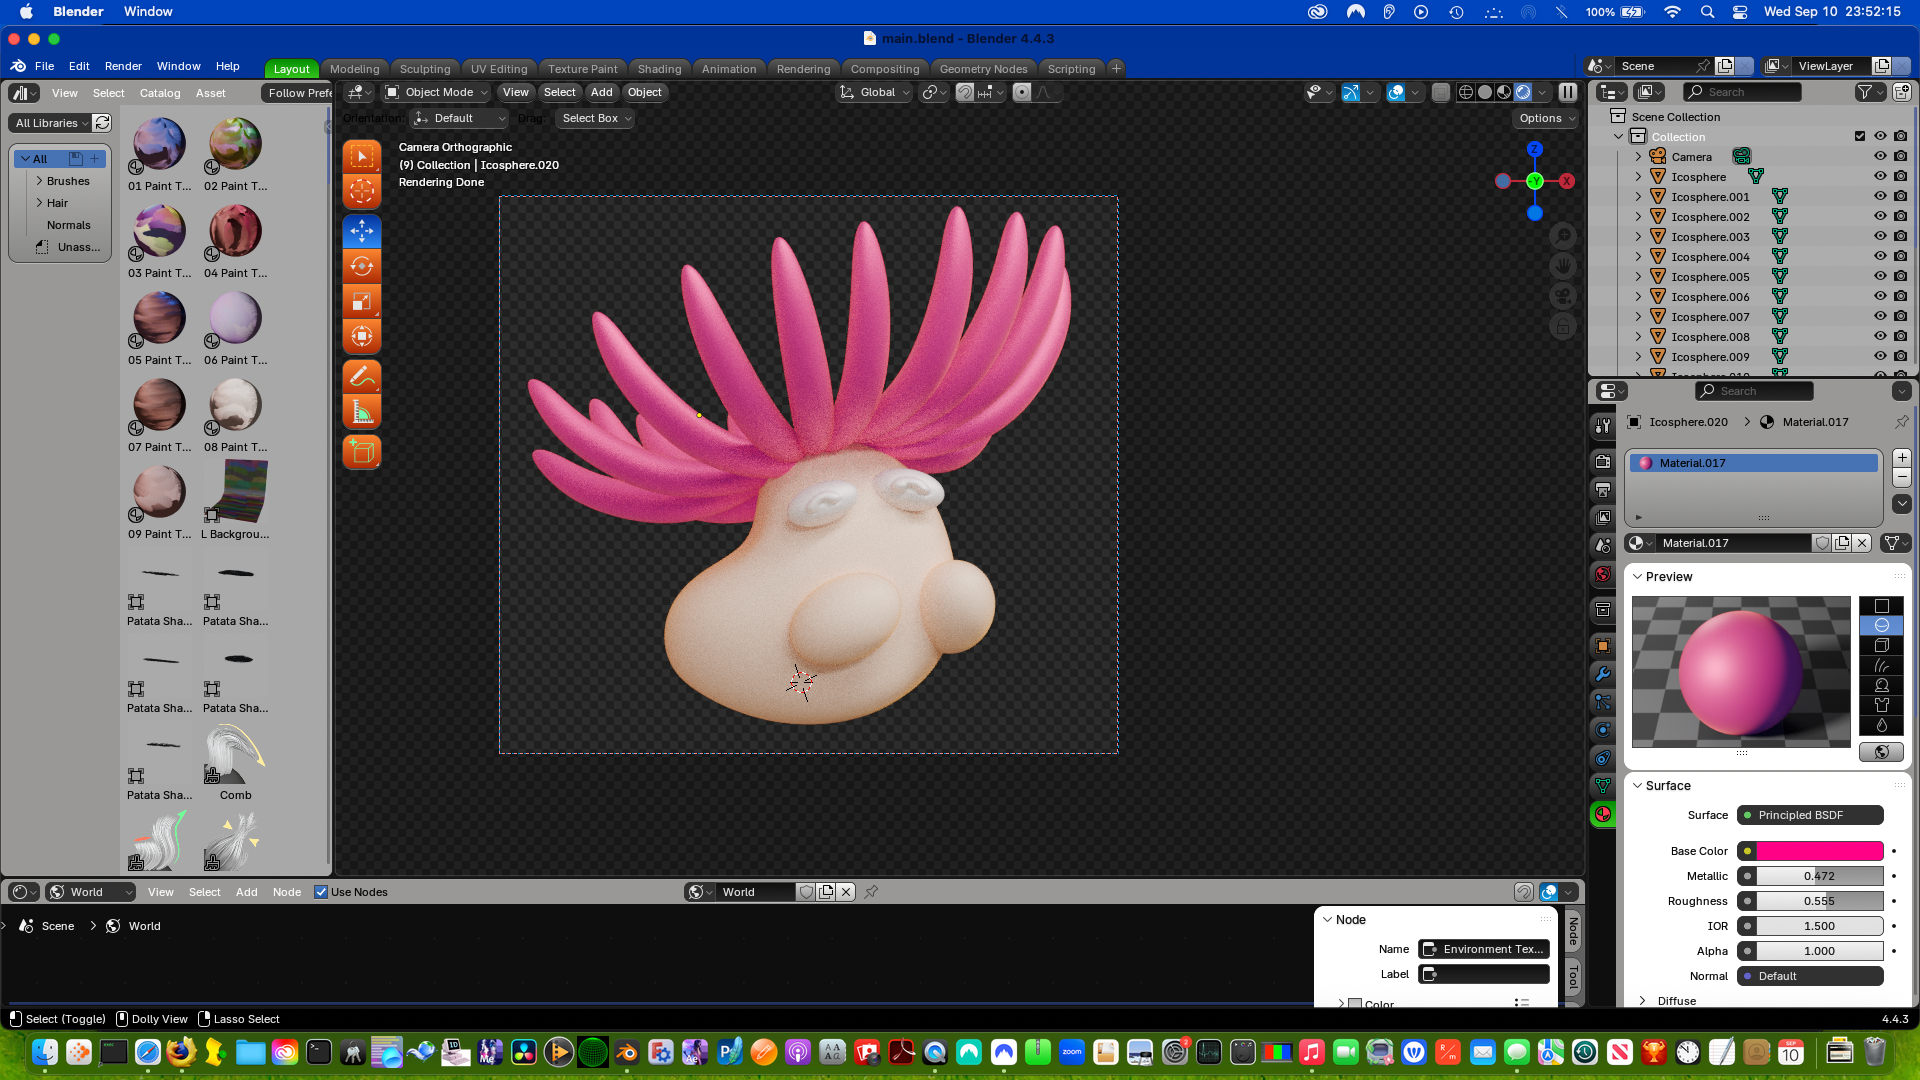Choose the Add Cube tool
Screen dimensions: 1920x1080
(x=362, y=452)
